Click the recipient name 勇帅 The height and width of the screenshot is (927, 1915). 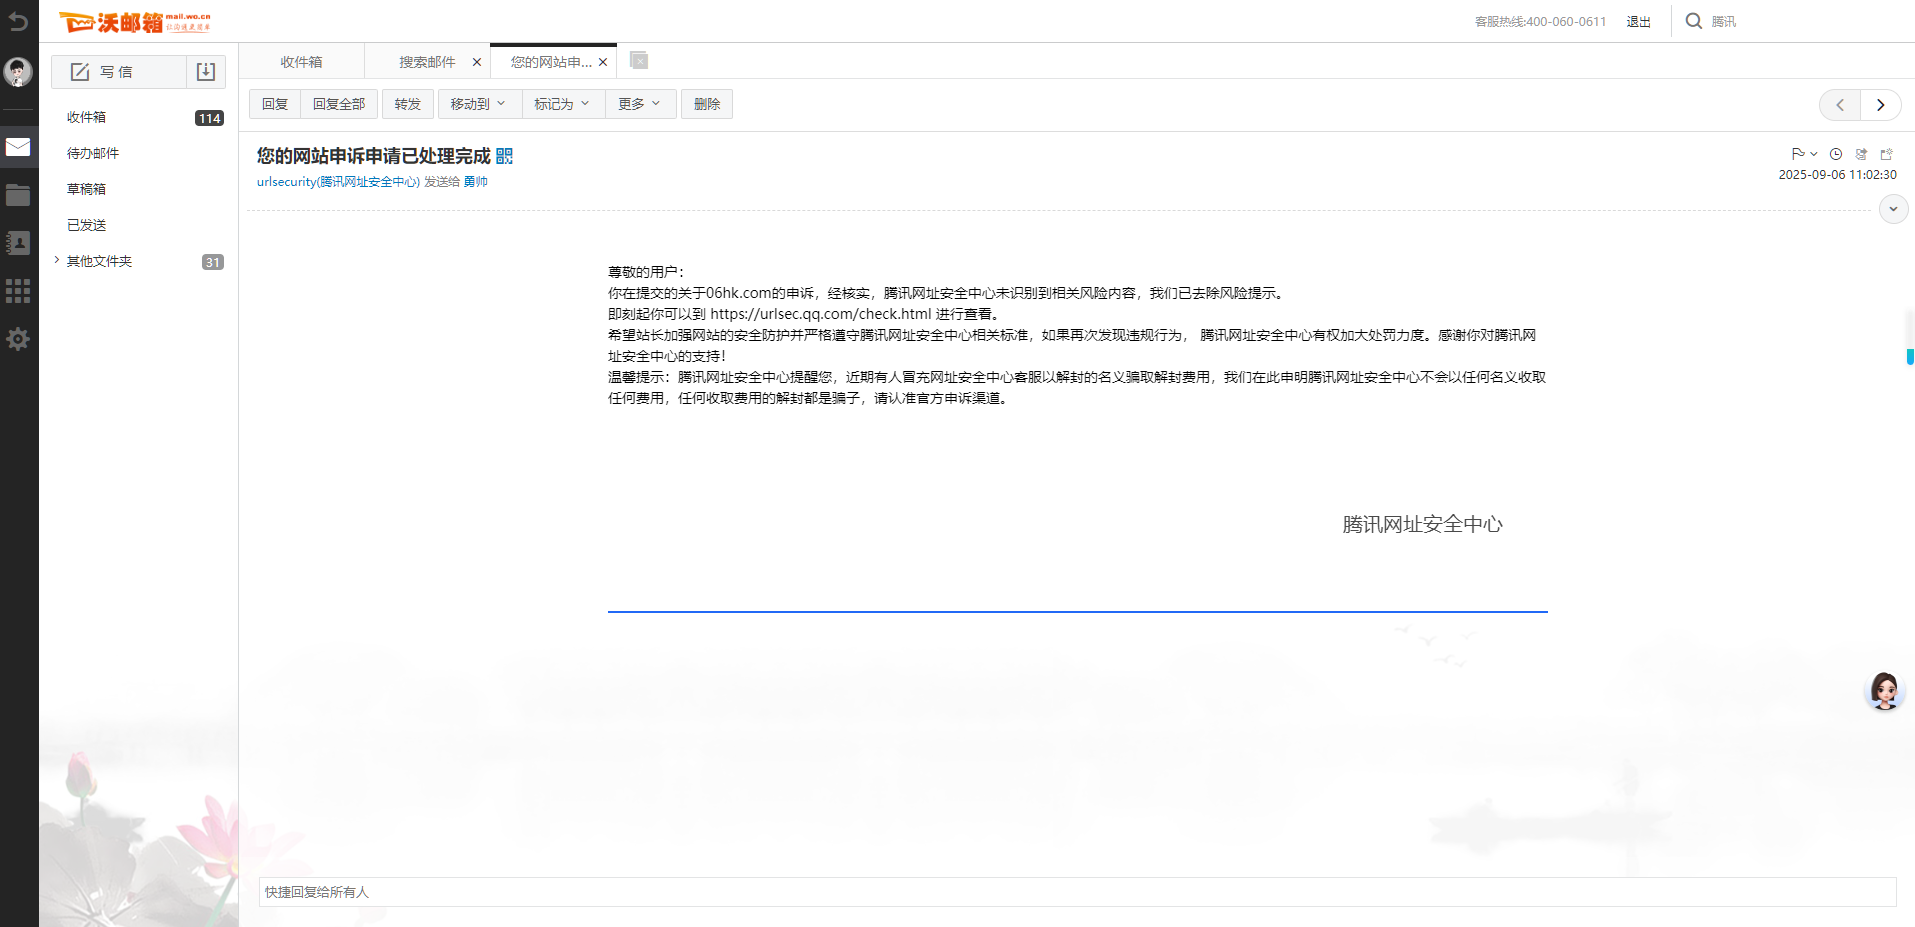pyautogui.click(x=476, y=182)
